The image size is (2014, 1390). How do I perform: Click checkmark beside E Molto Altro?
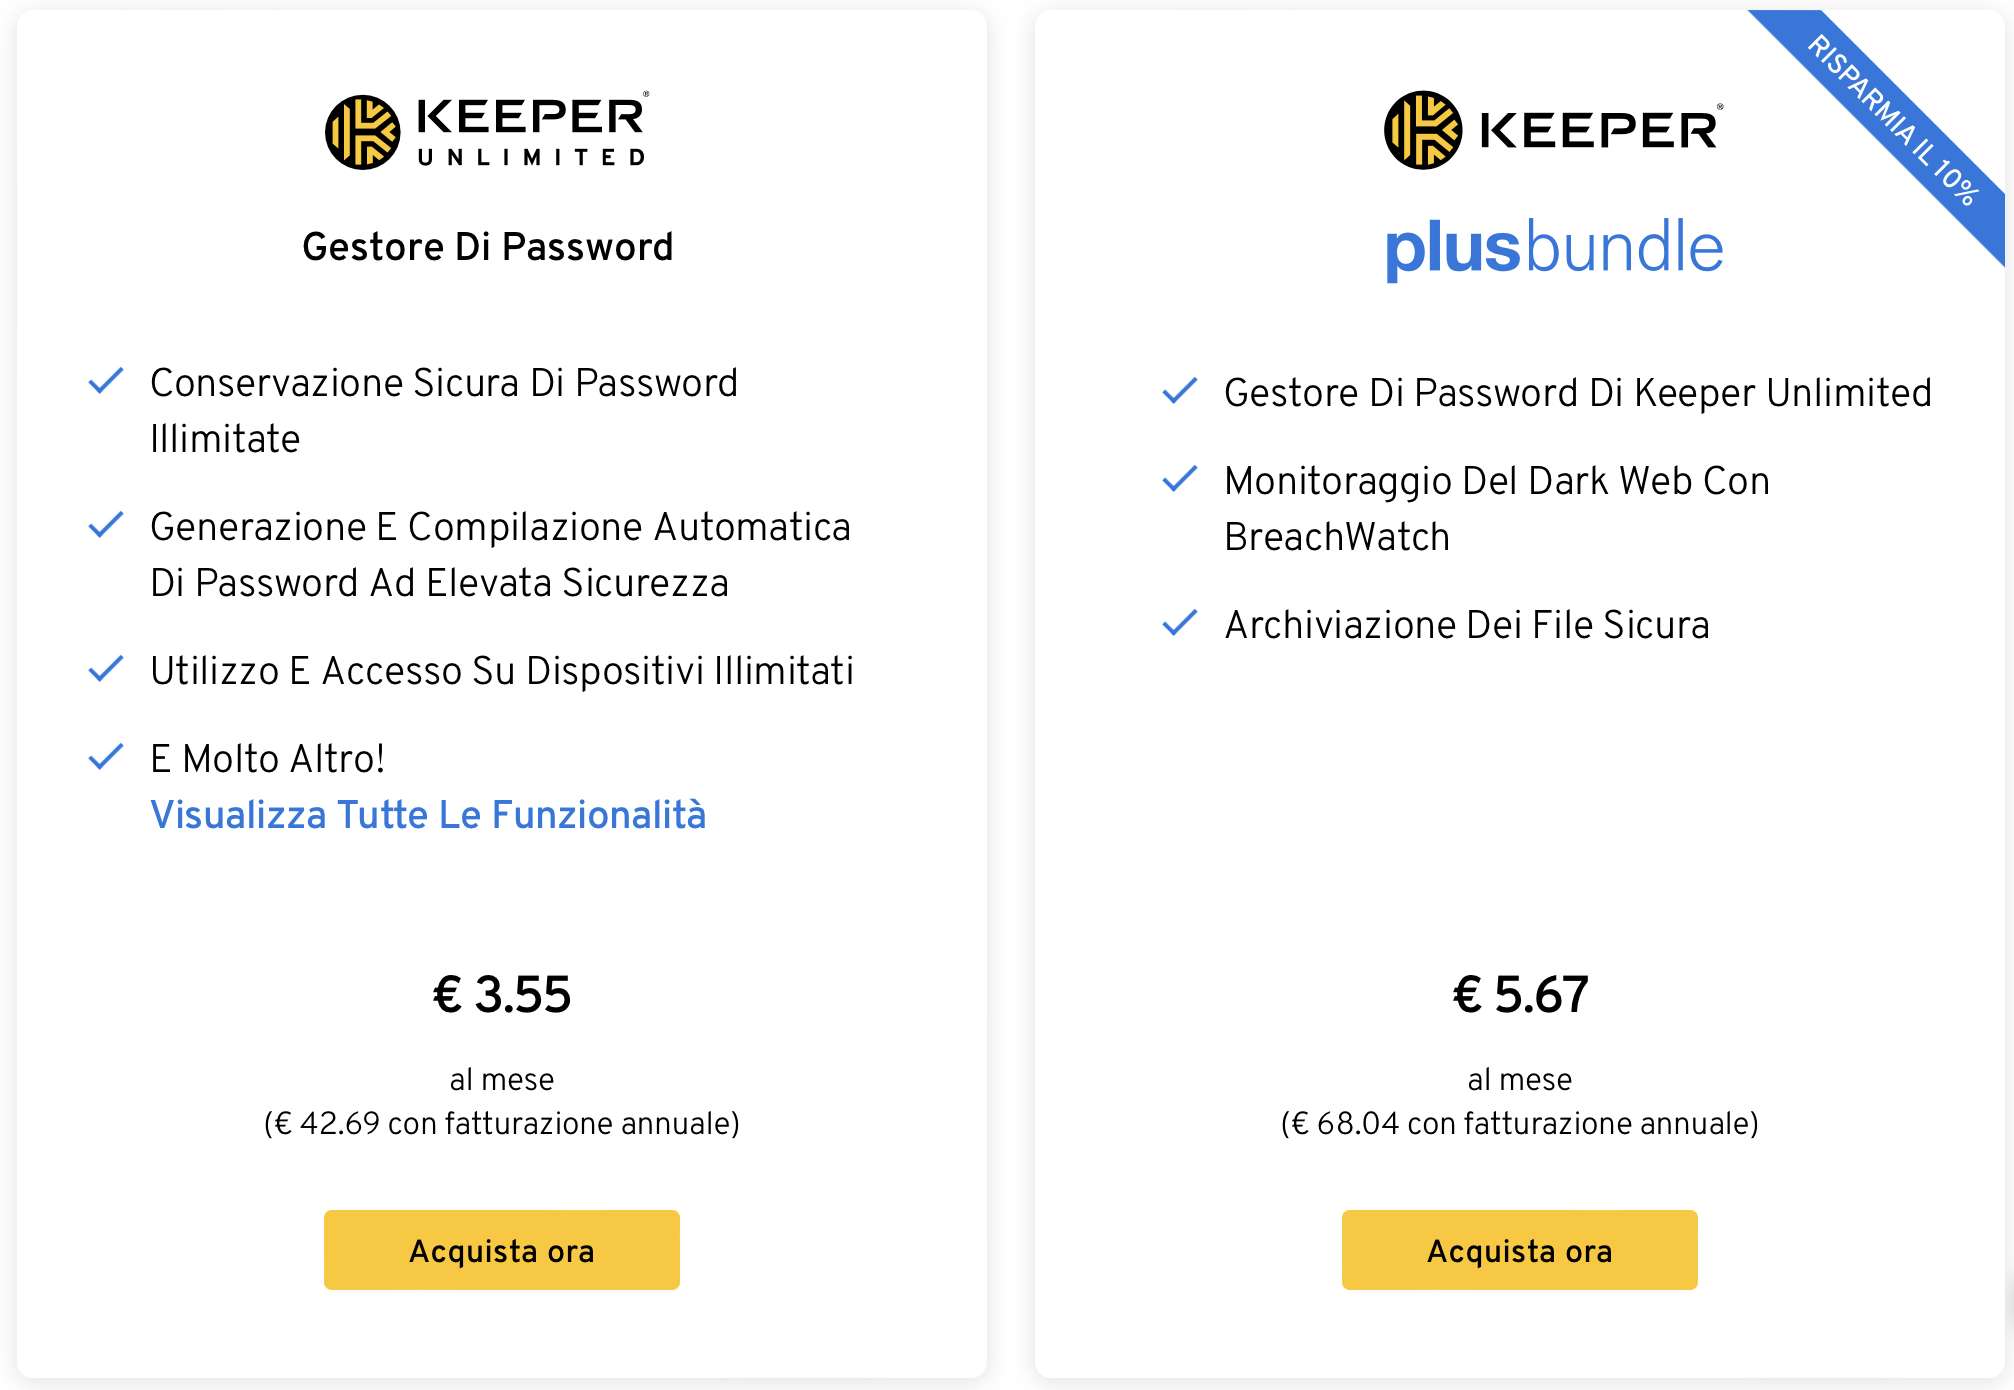click(x=106, y=757)
